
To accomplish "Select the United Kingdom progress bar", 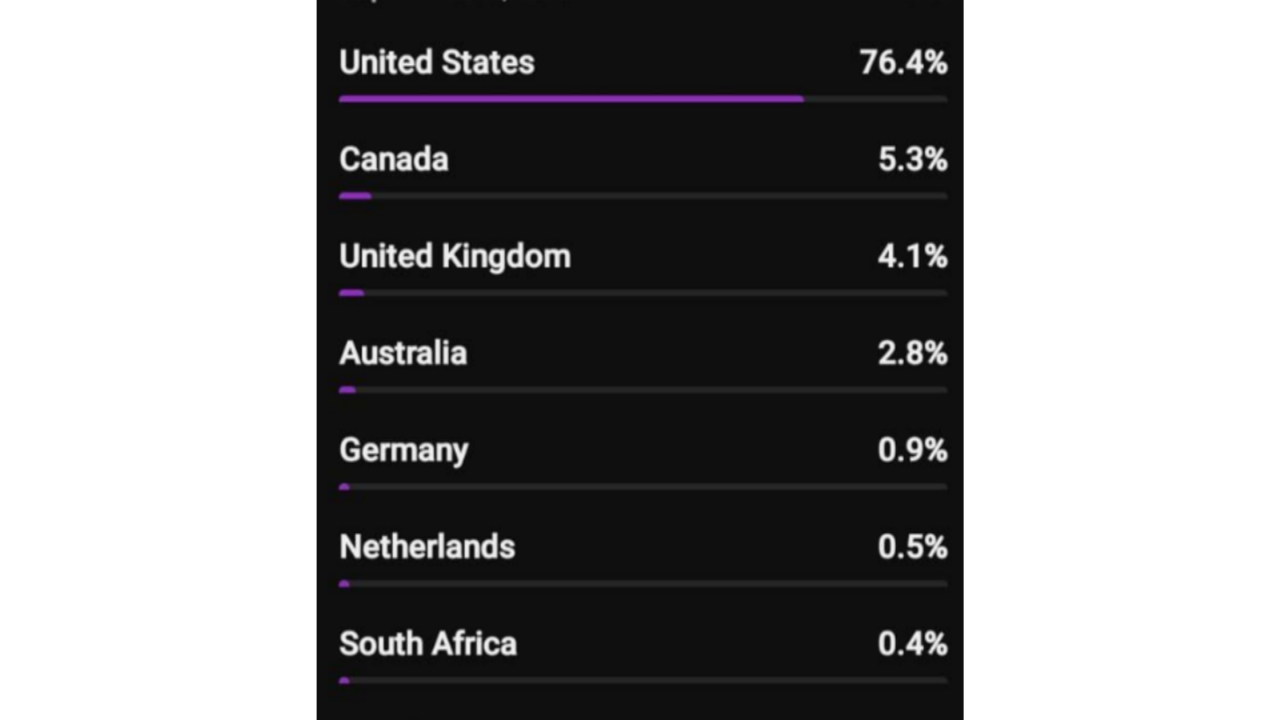I will click(352, 293).
